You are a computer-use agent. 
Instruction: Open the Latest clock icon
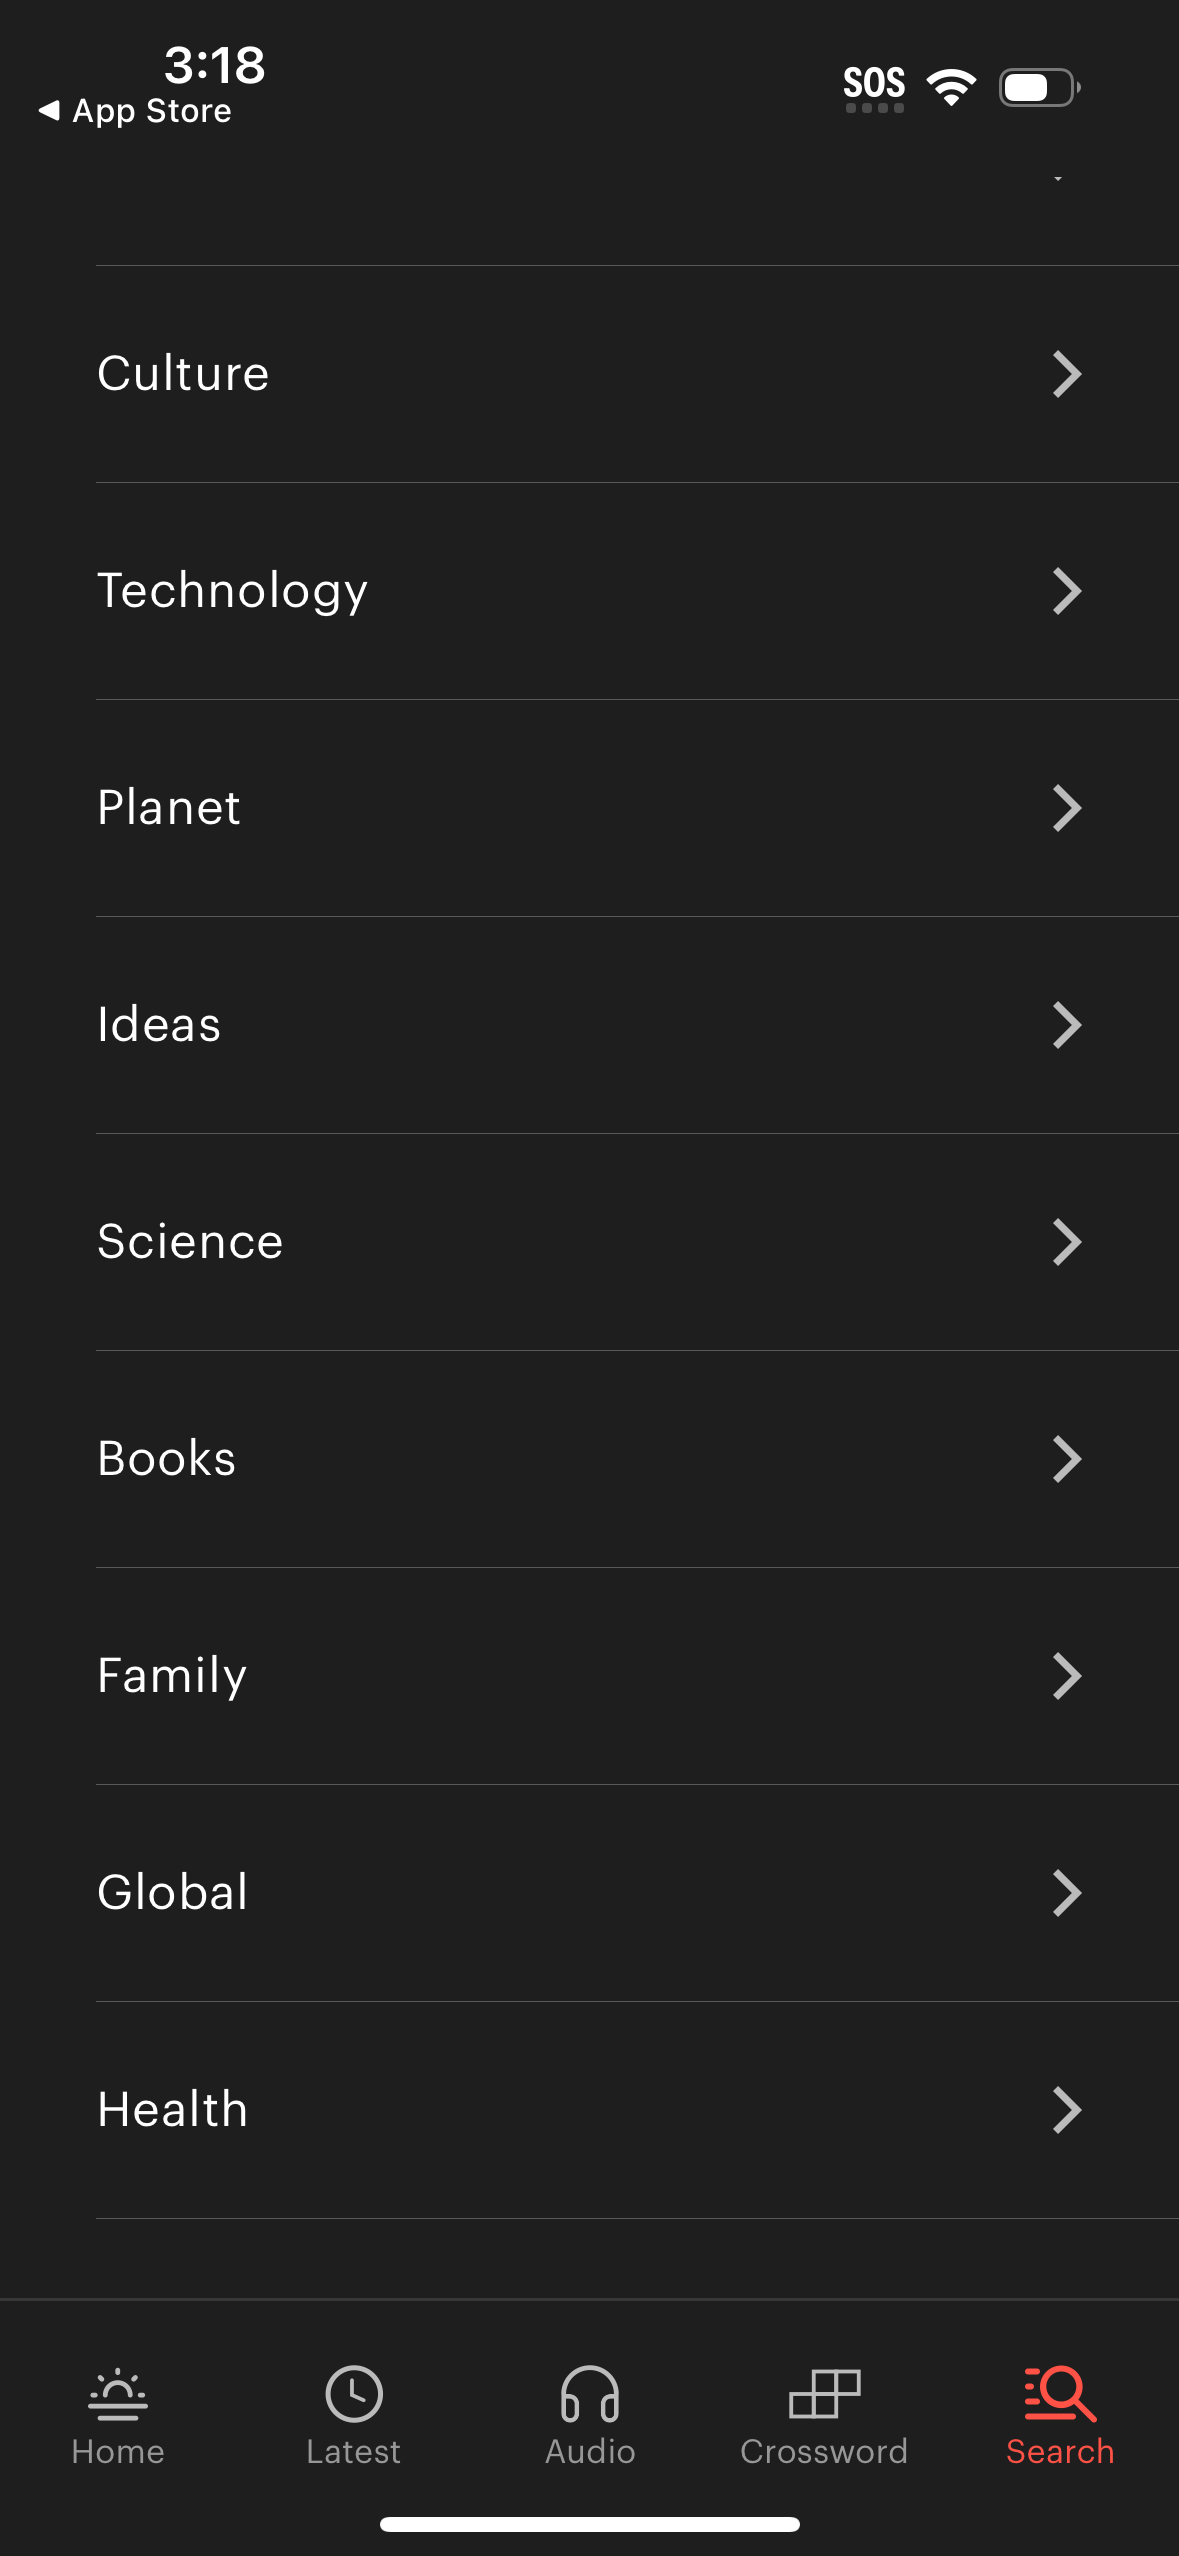[x=354, y=2394]
